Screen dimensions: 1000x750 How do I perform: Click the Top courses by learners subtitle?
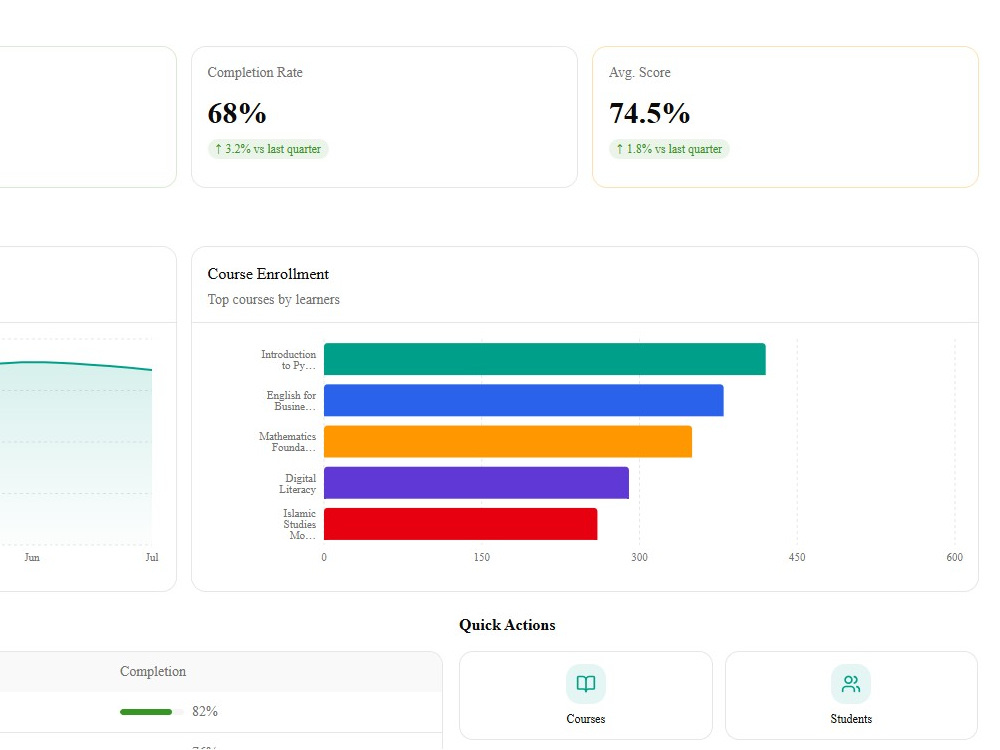pos(274,300)
